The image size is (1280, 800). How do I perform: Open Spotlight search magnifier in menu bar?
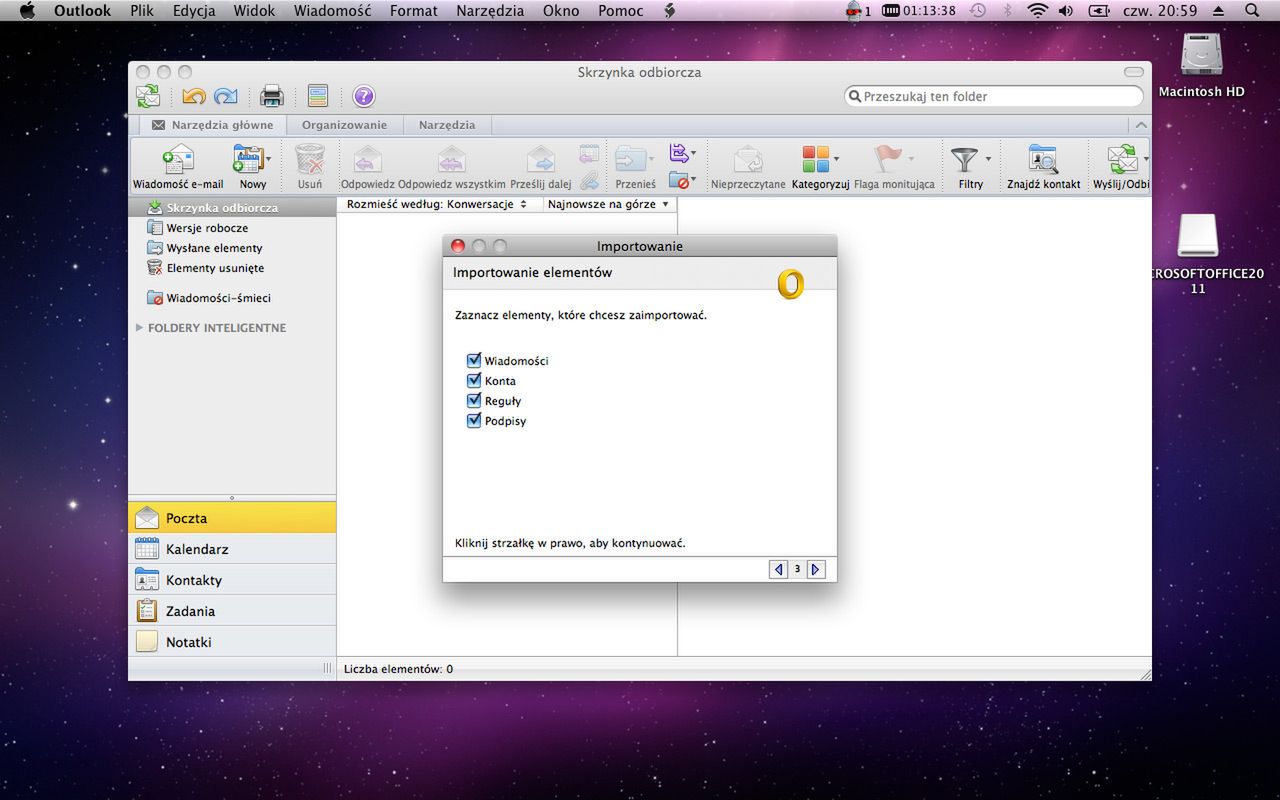point(1252,11)
